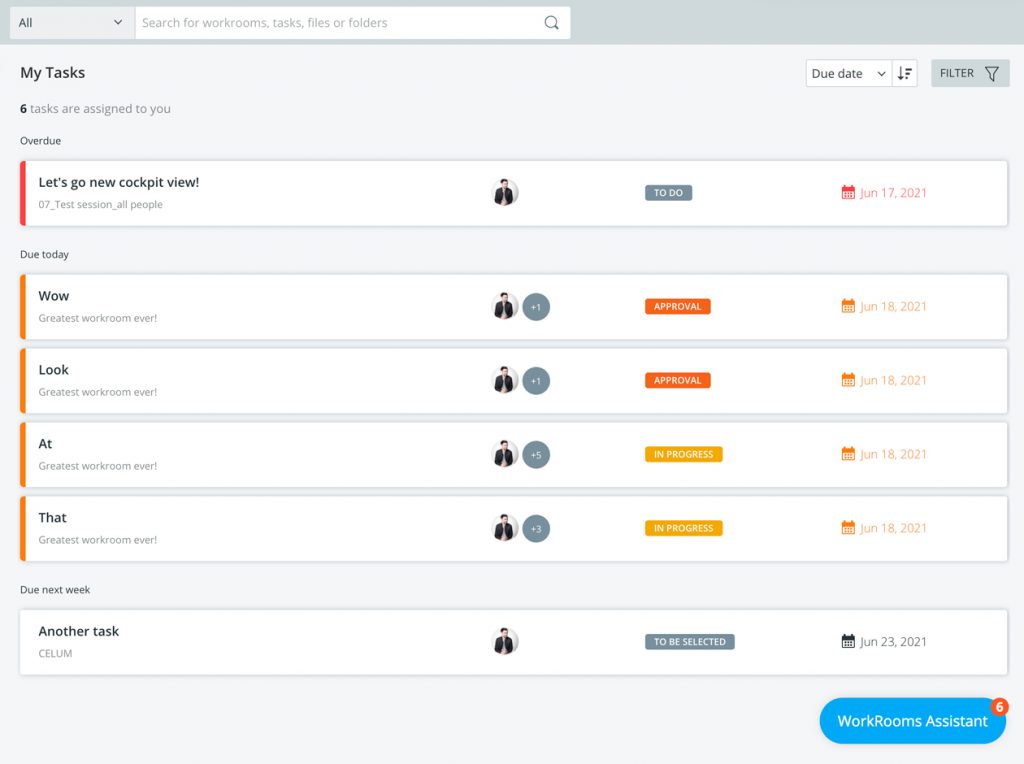Click the magnifier search icon
1024x764 pixels.
click(x=551, y=23)
